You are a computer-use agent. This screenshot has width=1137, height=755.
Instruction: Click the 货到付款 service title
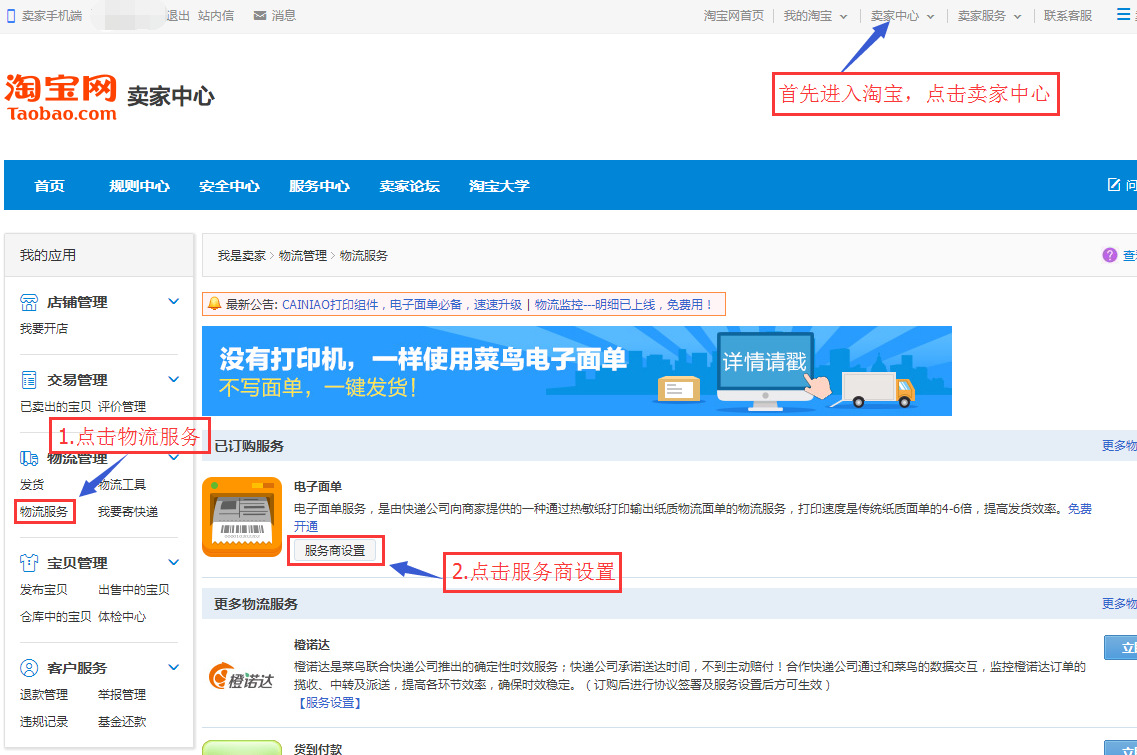[318, 748]
